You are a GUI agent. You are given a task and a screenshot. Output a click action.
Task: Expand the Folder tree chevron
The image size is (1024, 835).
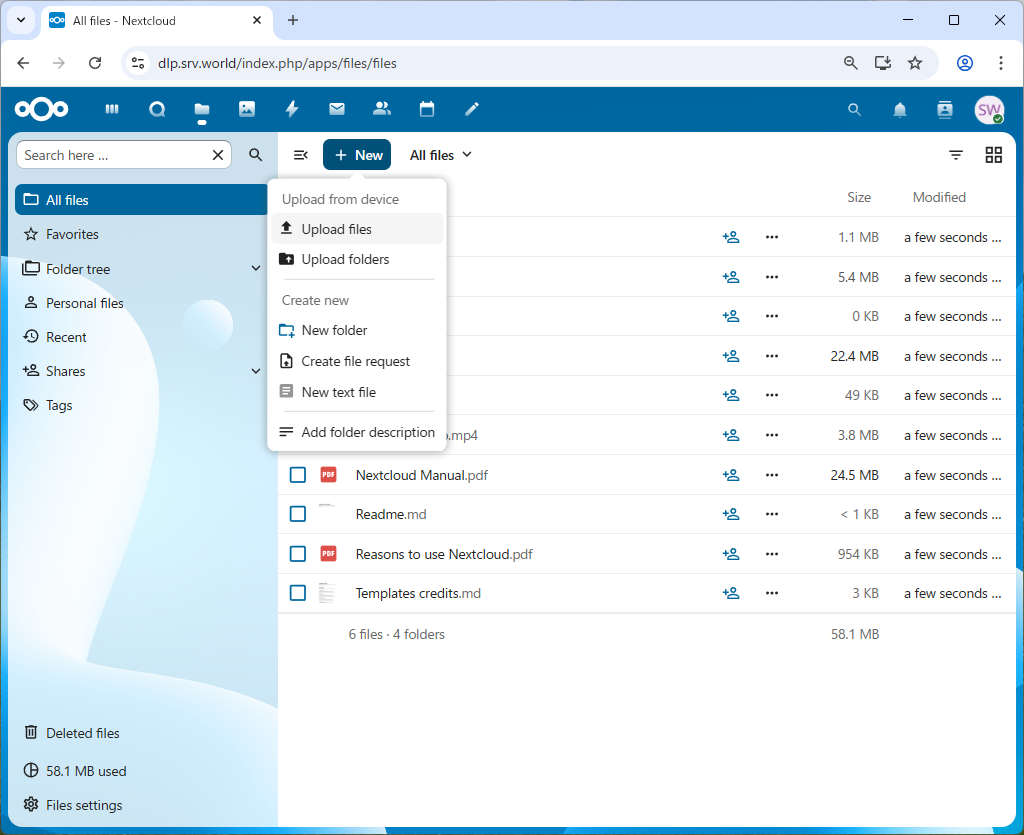(x=255, y=268)
